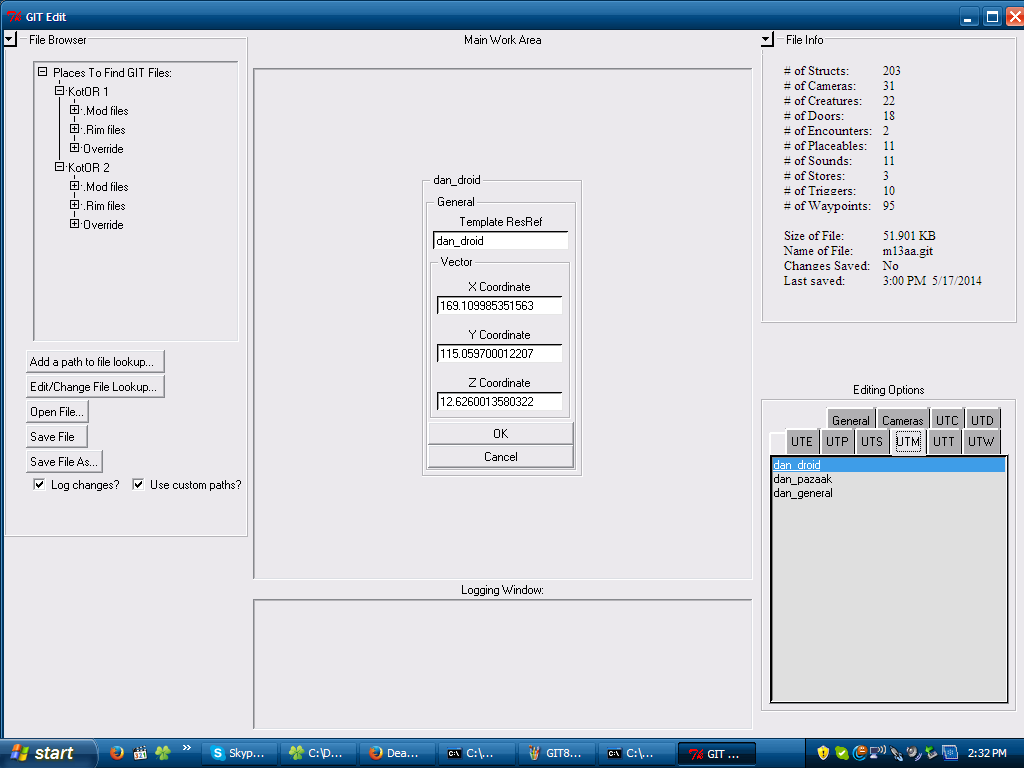Switch to the Skype taskbar window
Image resolution: width=1024 pixels, height=768 pixels.
click(x=238, y=753)
